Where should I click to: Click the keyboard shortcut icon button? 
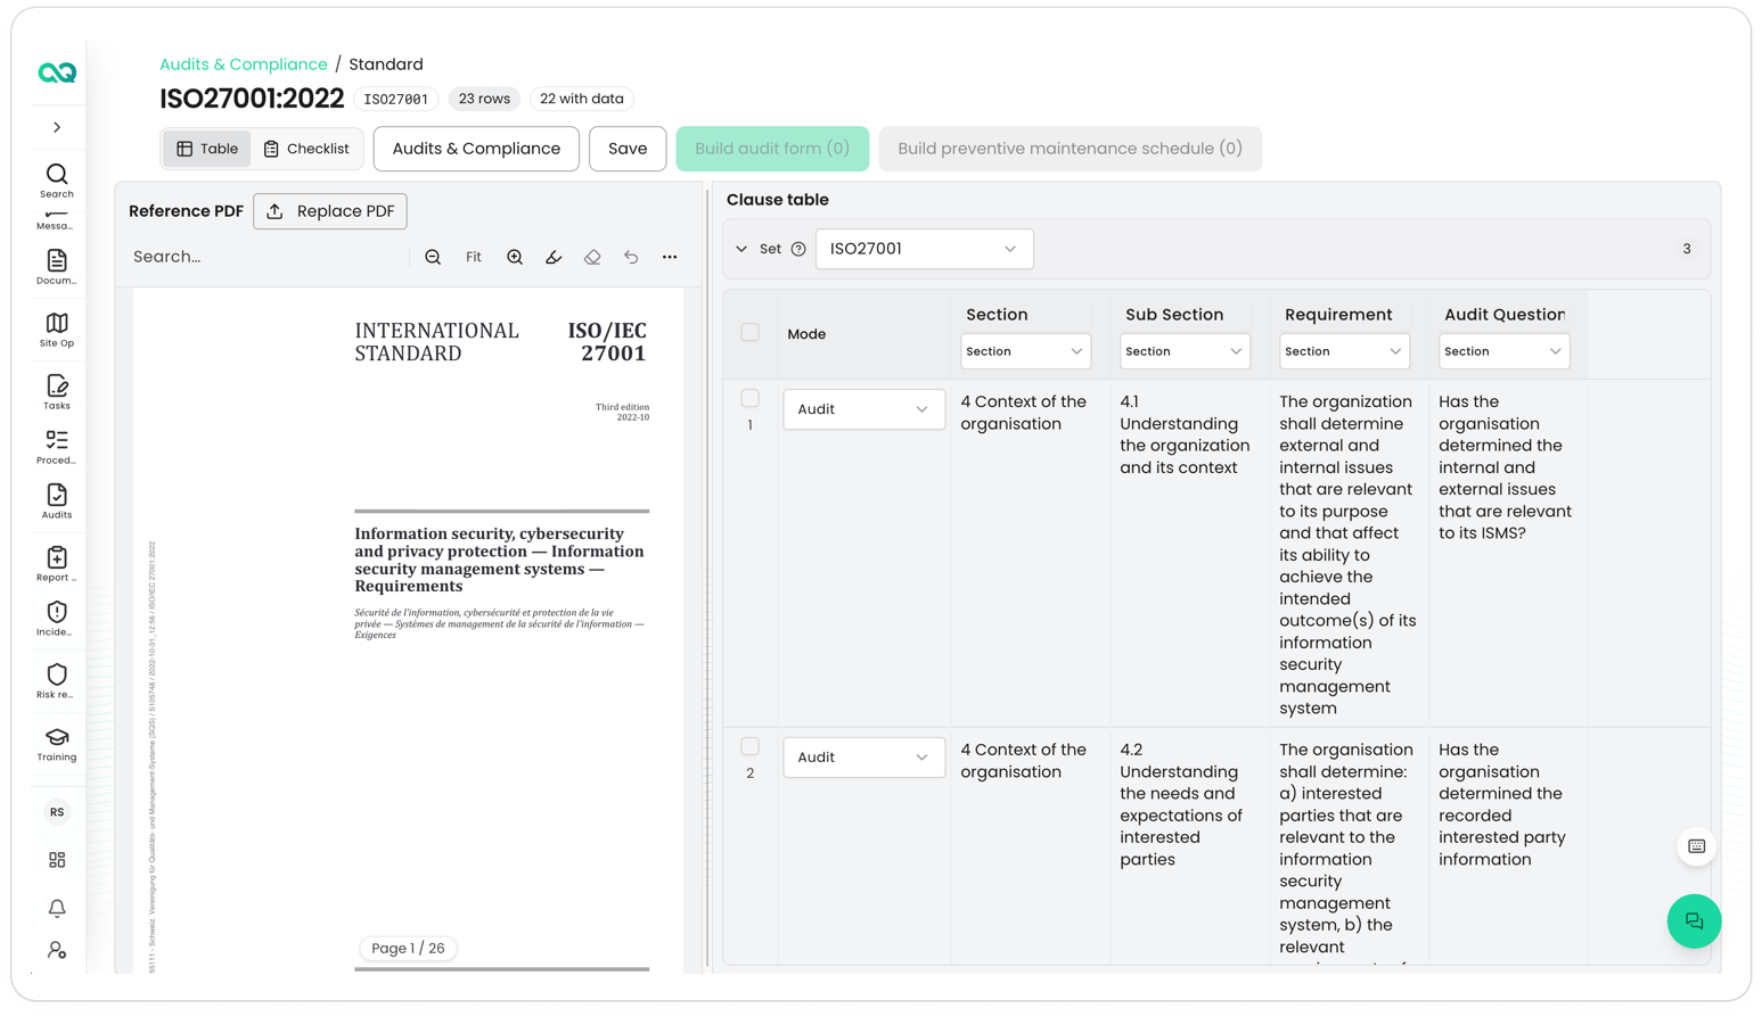pos(1697,846)
